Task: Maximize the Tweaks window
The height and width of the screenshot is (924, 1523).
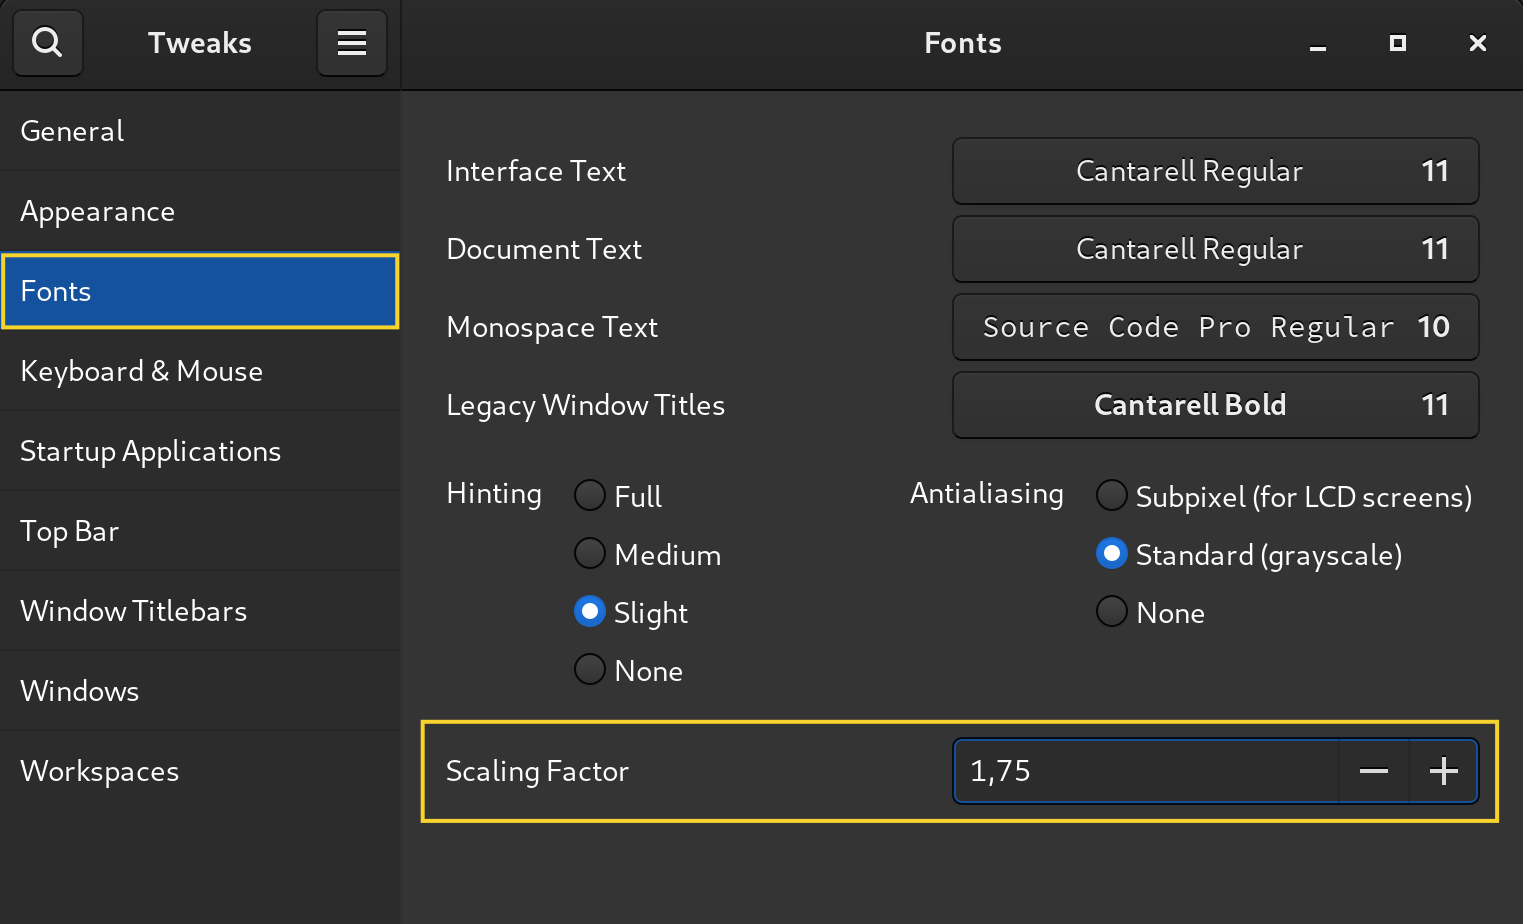Action: (1398, 43)
